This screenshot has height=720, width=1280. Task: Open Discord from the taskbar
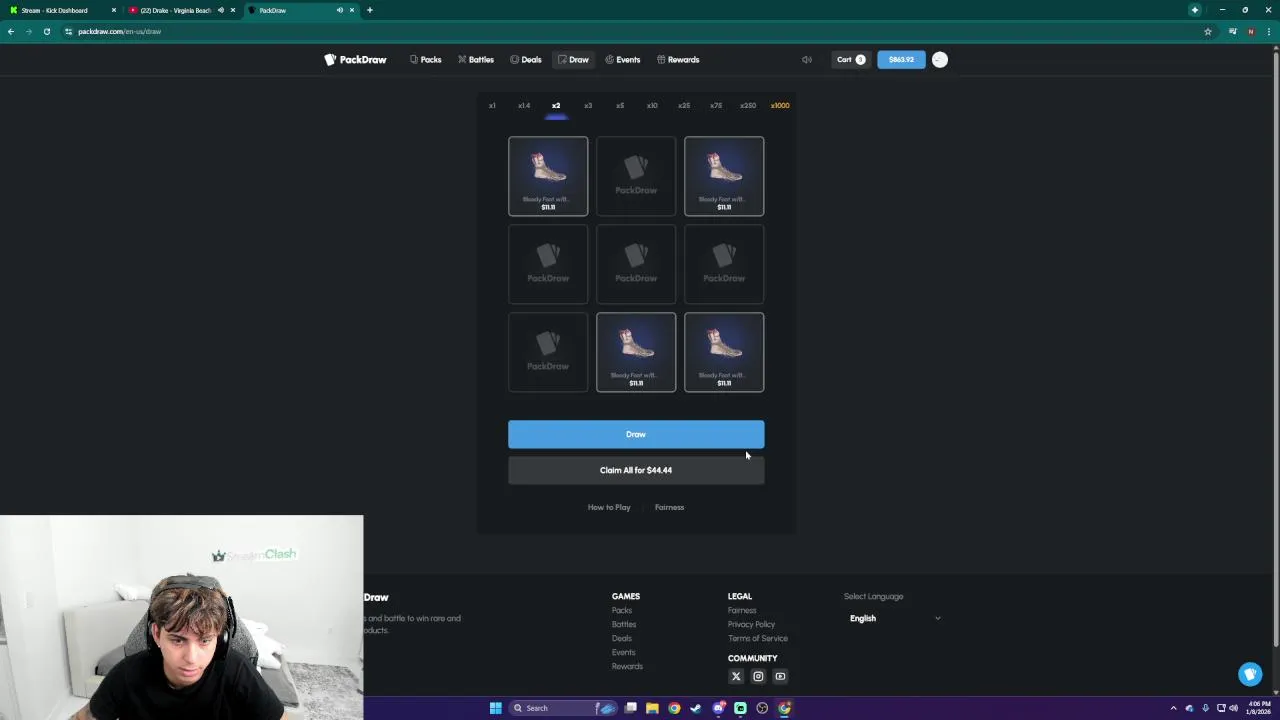718,708
